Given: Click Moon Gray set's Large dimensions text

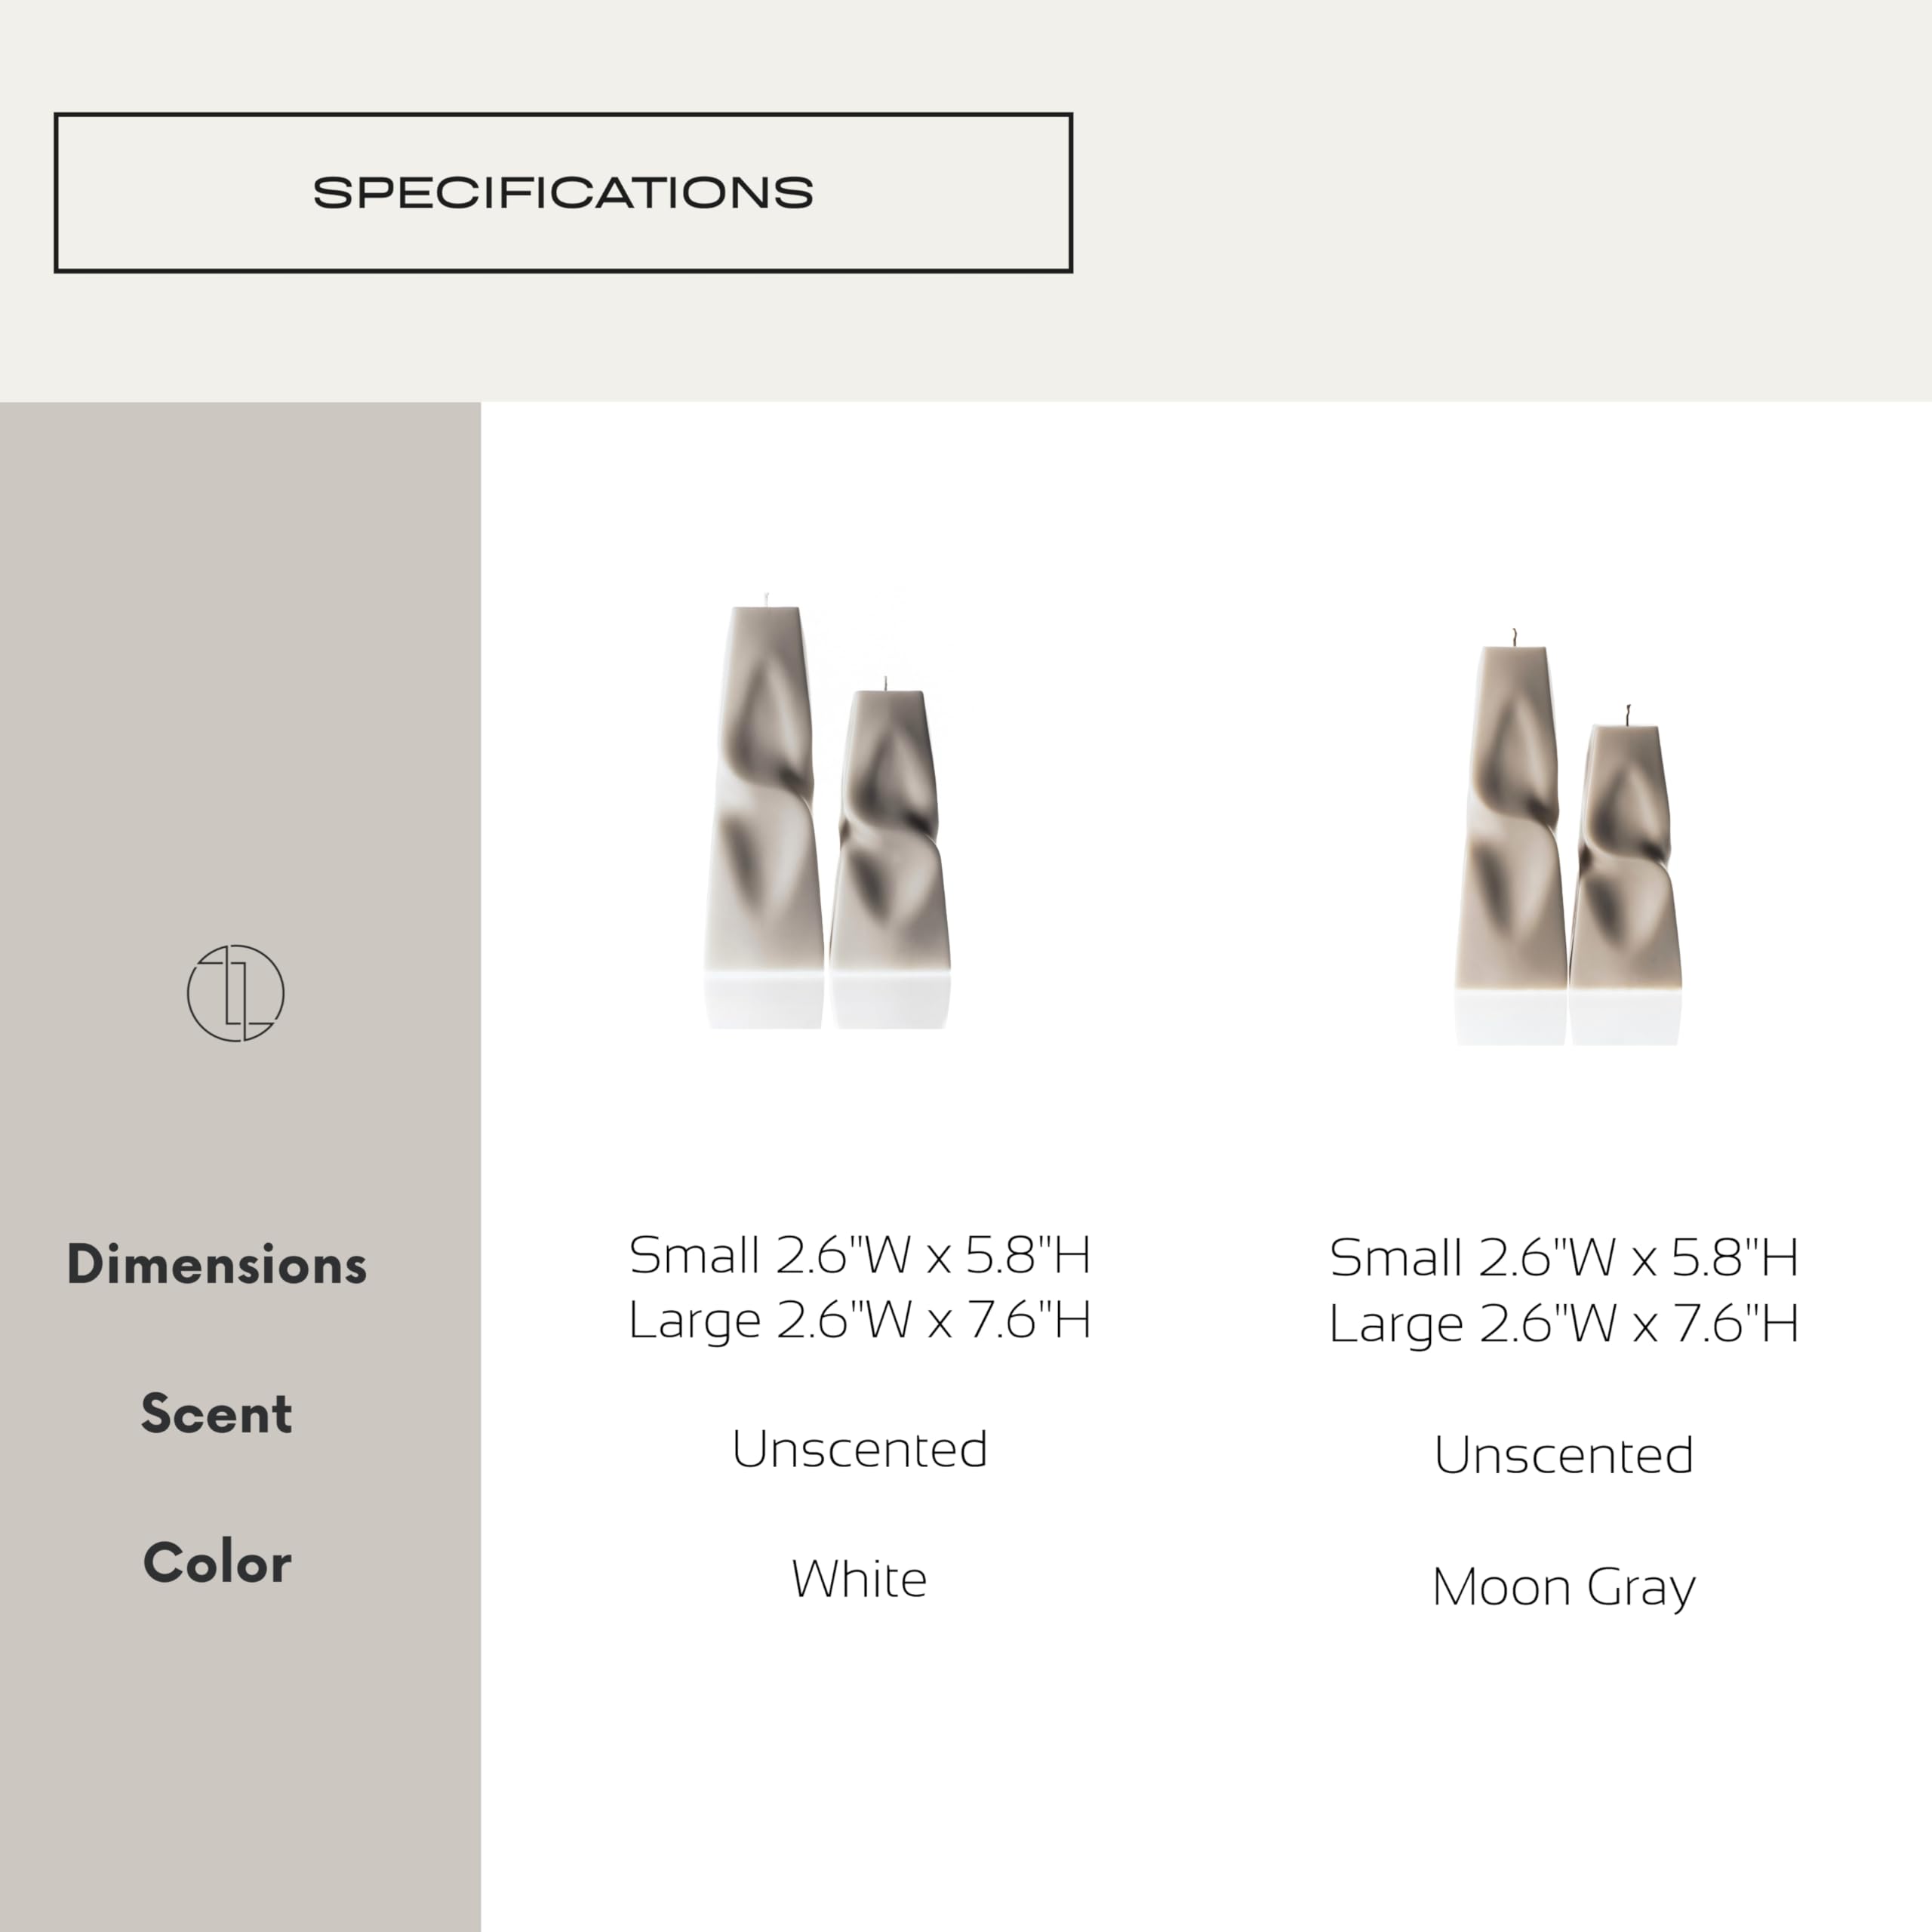Looking at the screenshot, I should coord(1563,1323).
